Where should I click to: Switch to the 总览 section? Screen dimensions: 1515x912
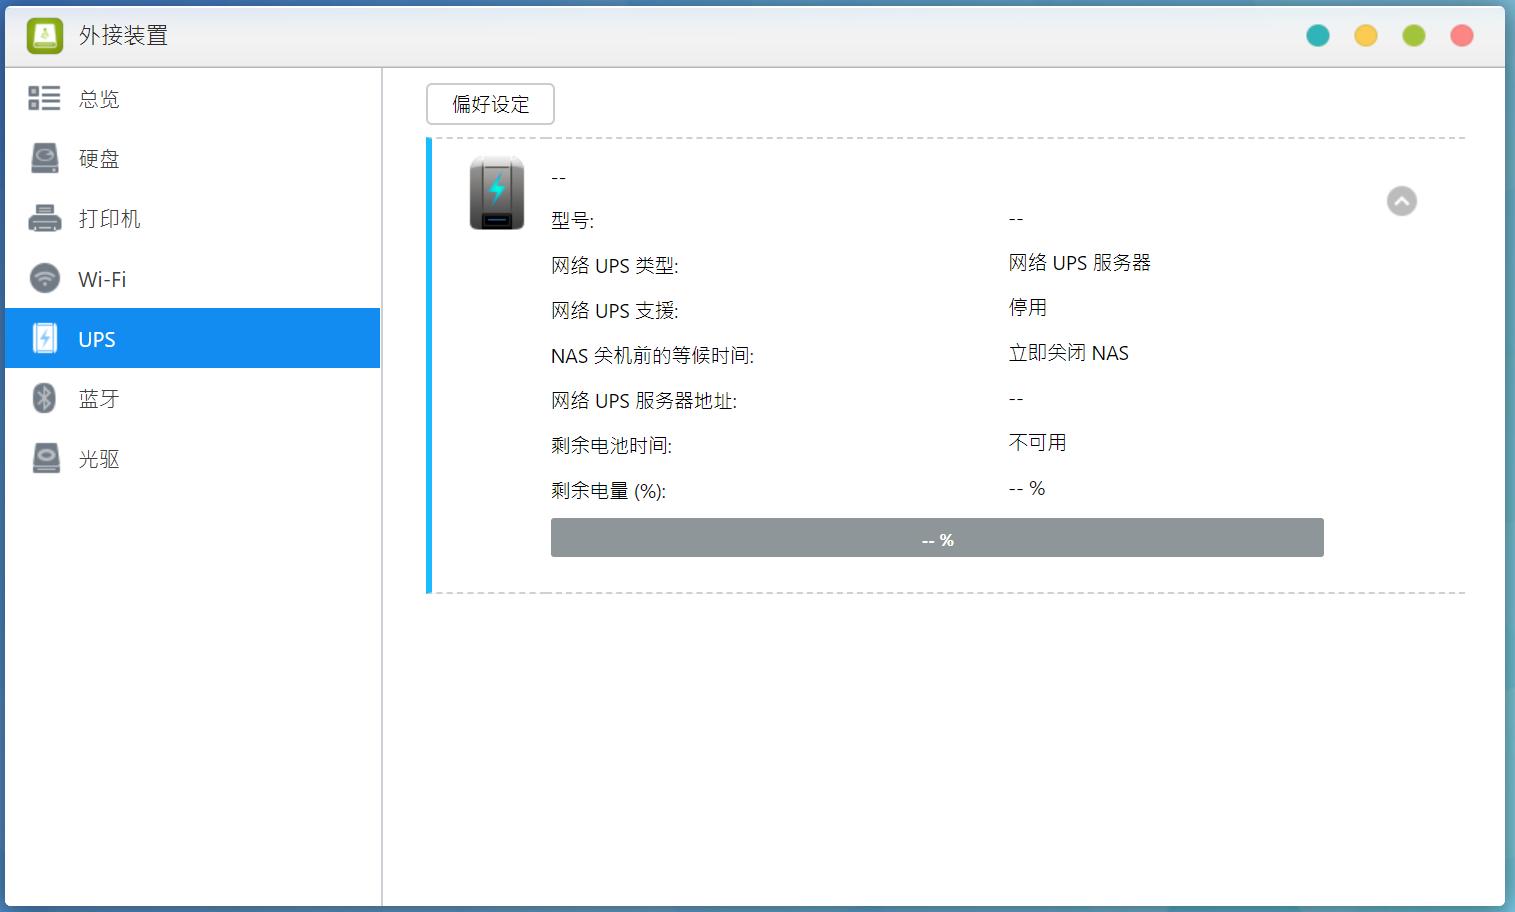pyautogui.click(x=97, y=98)
